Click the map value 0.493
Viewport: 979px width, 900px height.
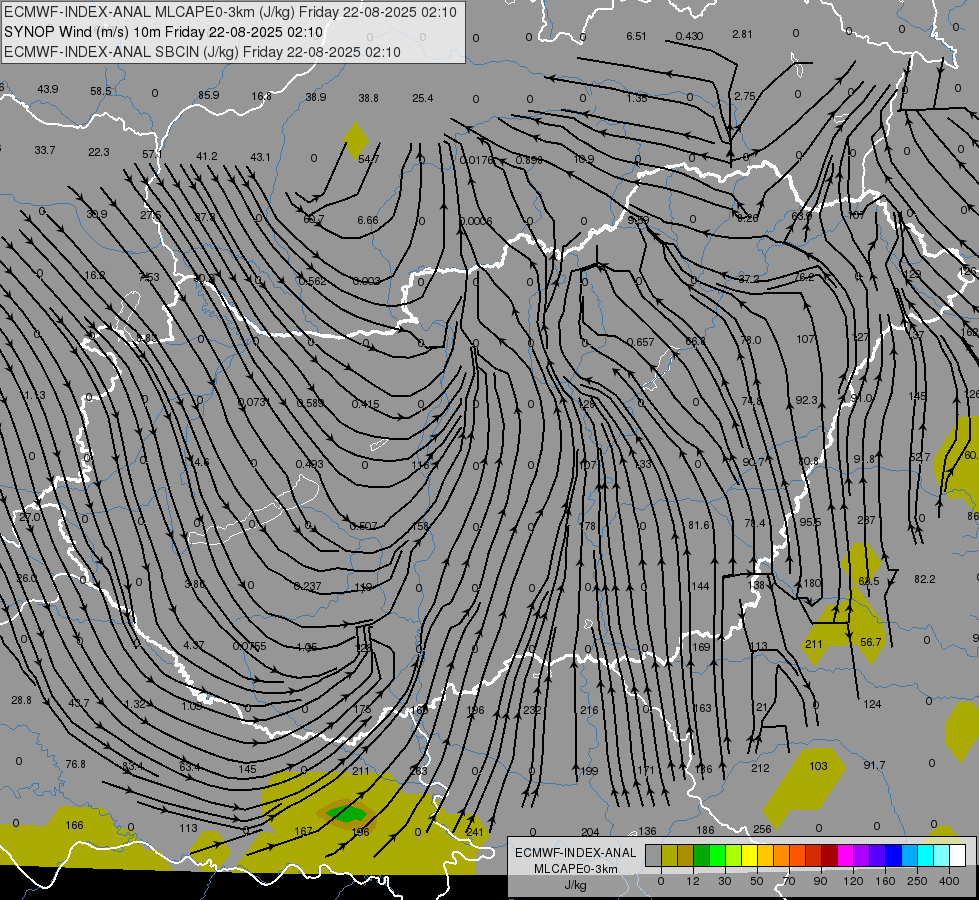click(x=310, y=464)
